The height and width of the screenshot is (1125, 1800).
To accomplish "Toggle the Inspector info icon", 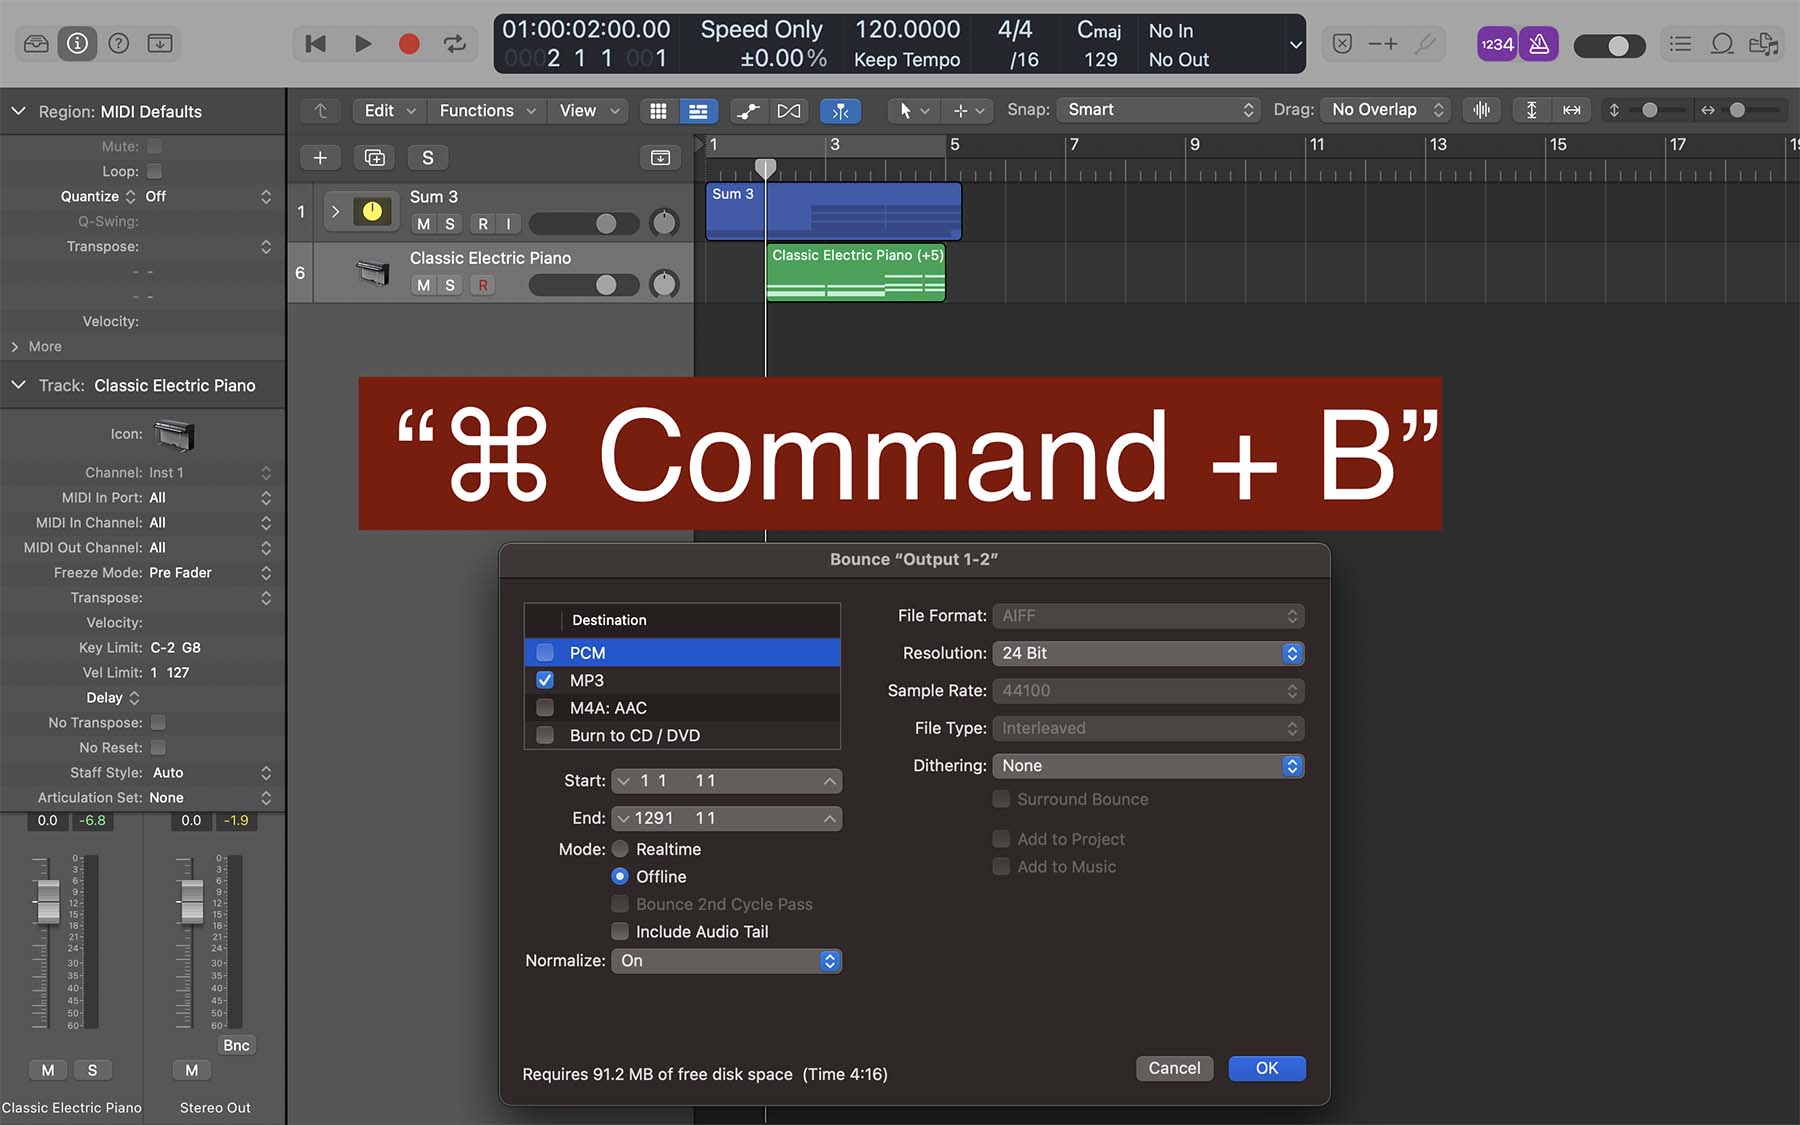I will (x=77, y=44).
